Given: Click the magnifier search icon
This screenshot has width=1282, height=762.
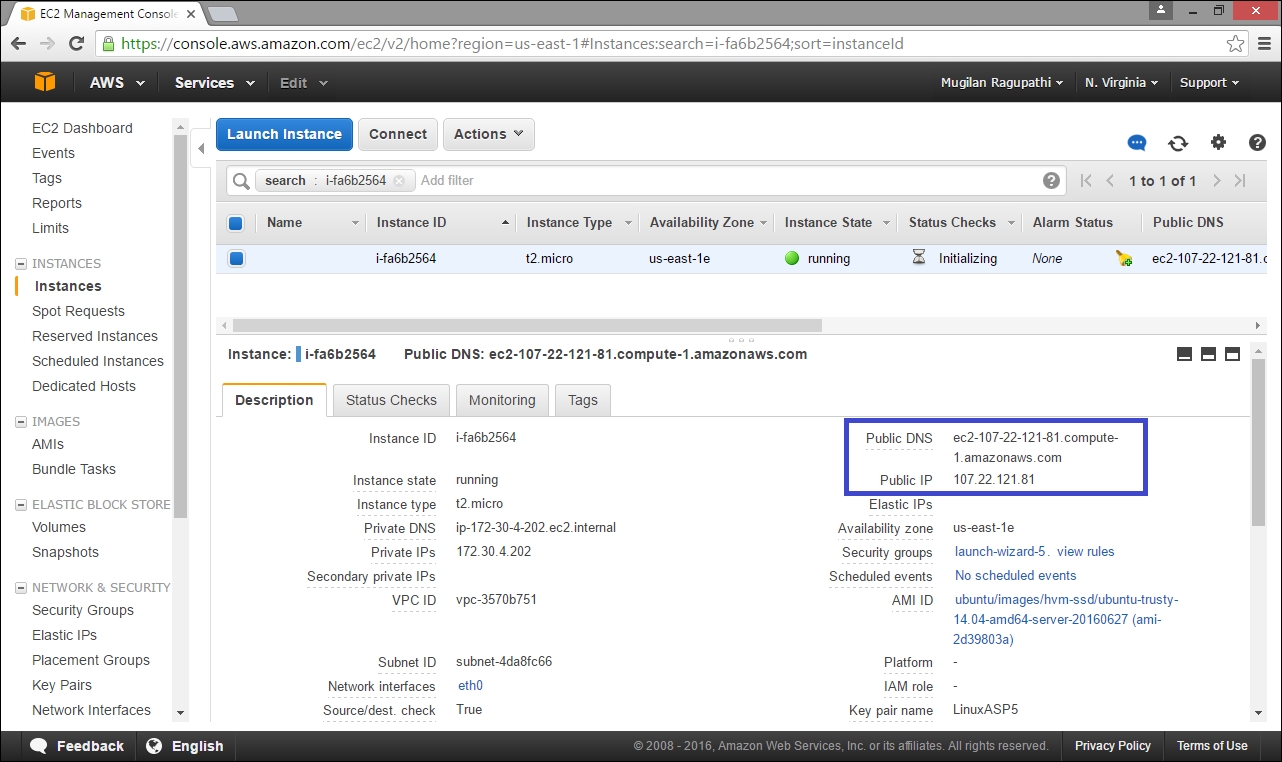Looking at the screenshot, I should (x=241, y=181).
